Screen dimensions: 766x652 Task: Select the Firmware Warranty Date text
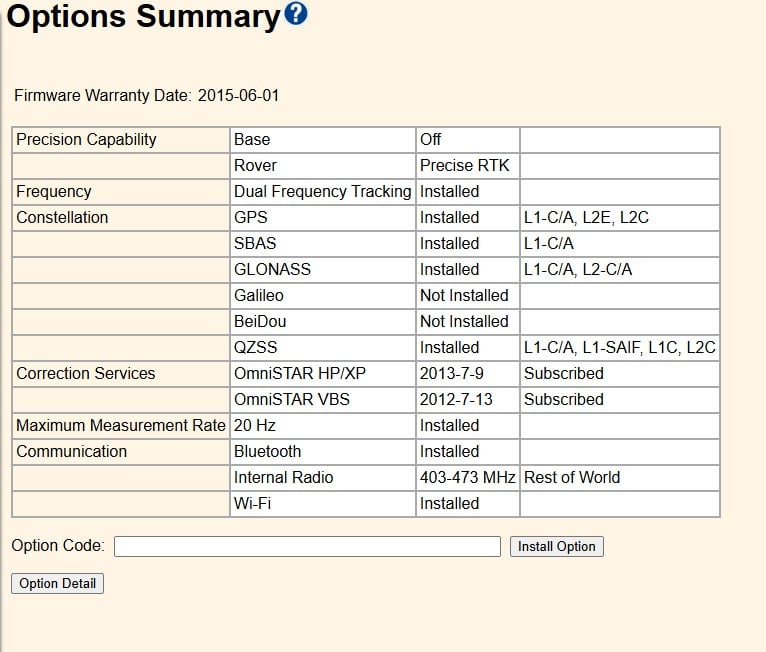pyautogui.click(x=146, y=96)
